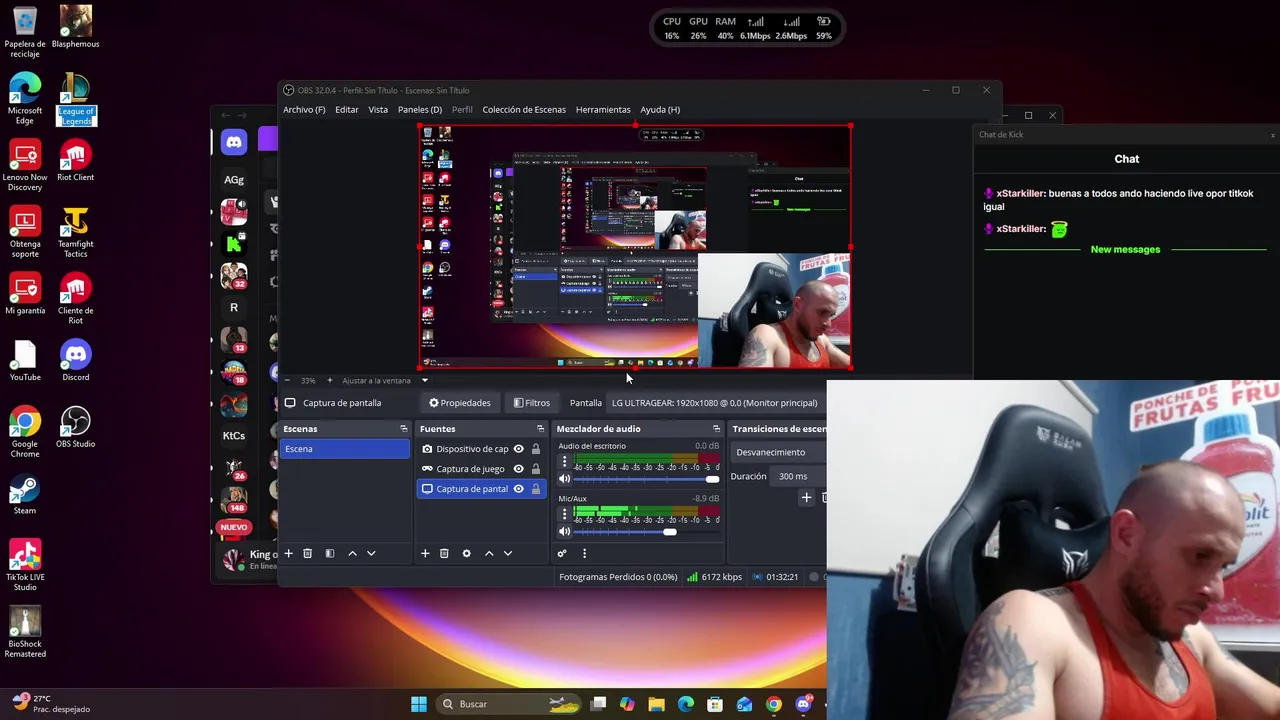Image resolution: width=1280 pixels, height=720 pixels.
Task: Click the Duración 300 ms field
Action: pos(799,476)
